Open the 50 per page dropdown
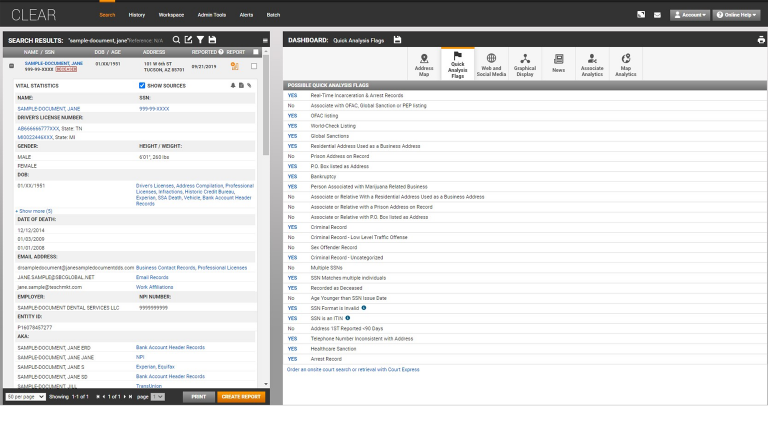Screen dimensions: 768x432 (x=23, y=397)
